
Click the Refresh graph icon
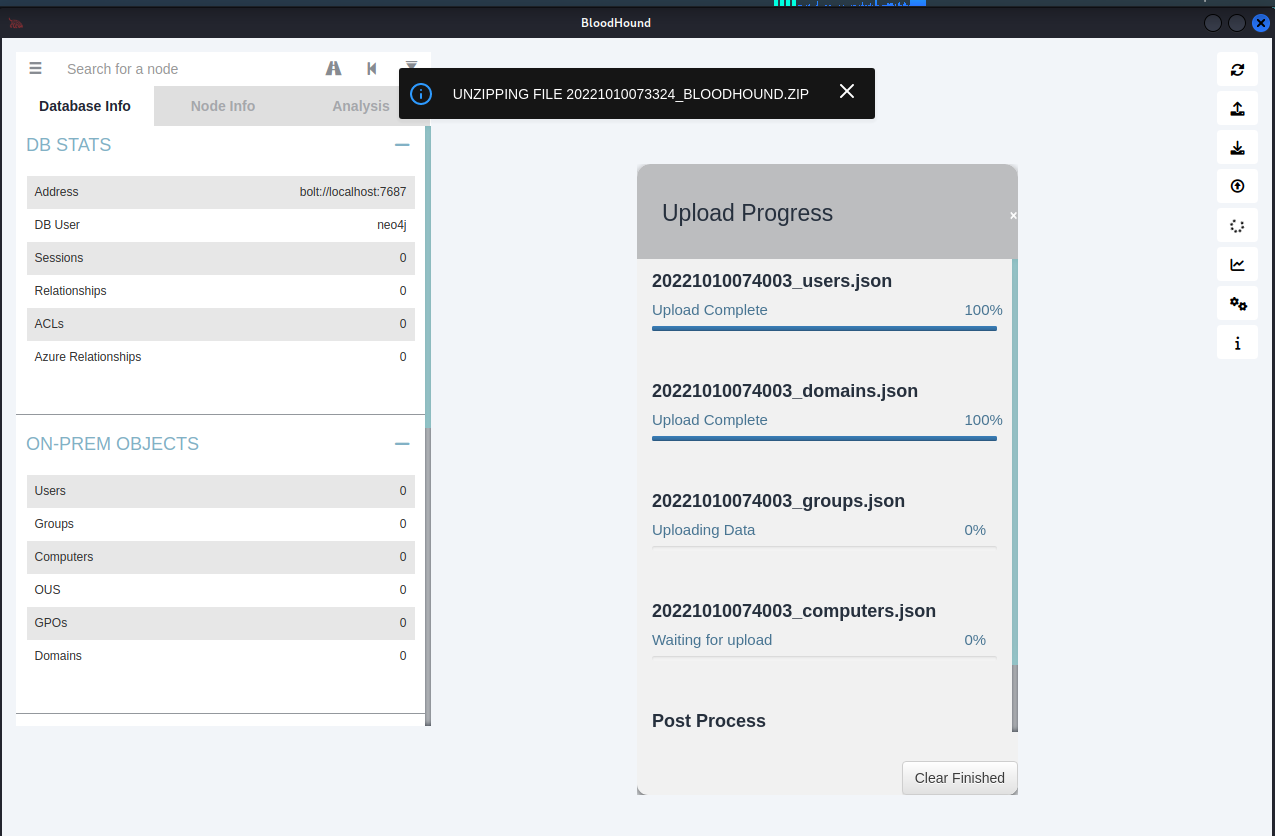[1237, 70]
